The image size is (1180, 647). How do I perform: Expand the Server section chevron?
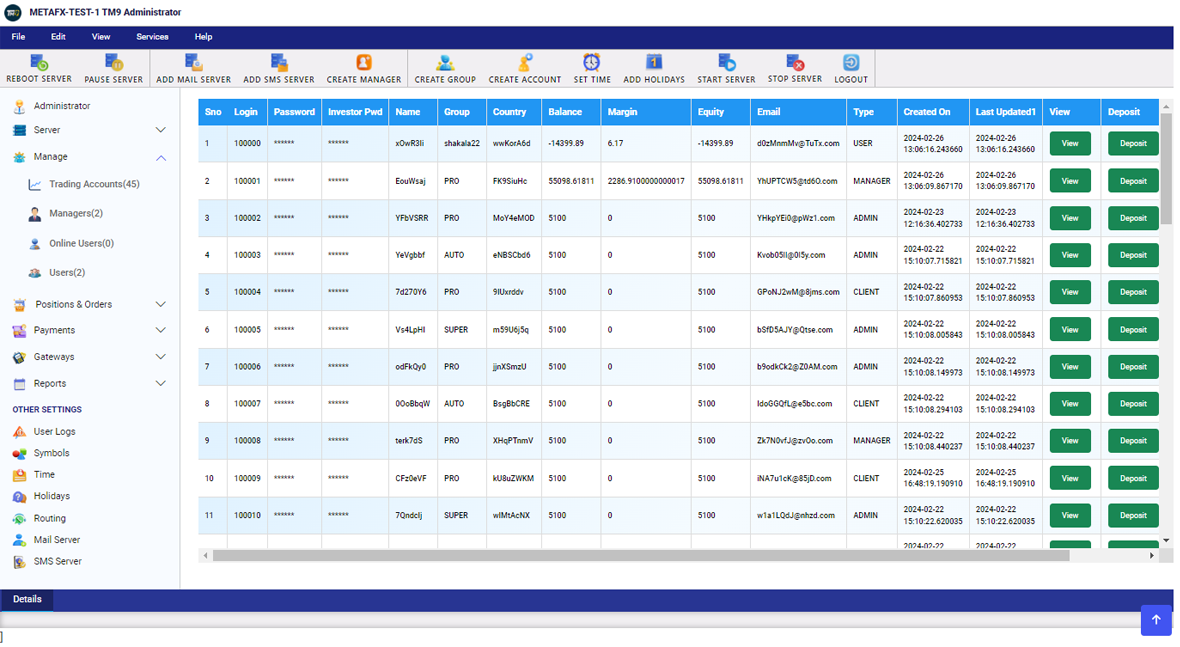(x=160, y=130)
